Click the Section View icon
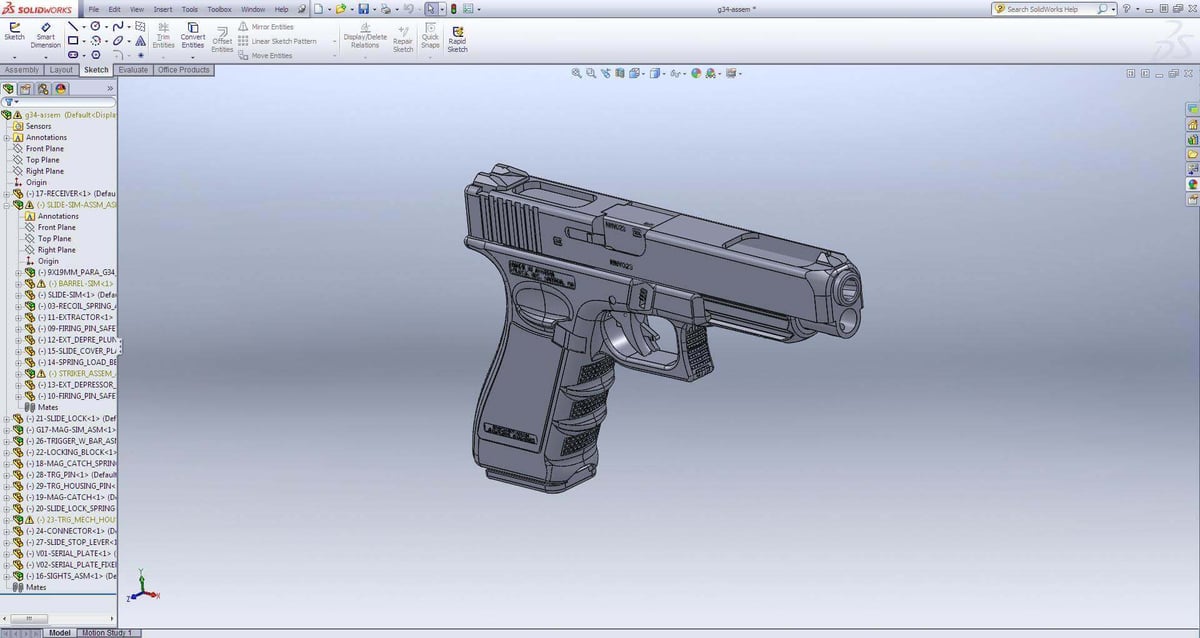The image size is (1200, 638). 621,73
